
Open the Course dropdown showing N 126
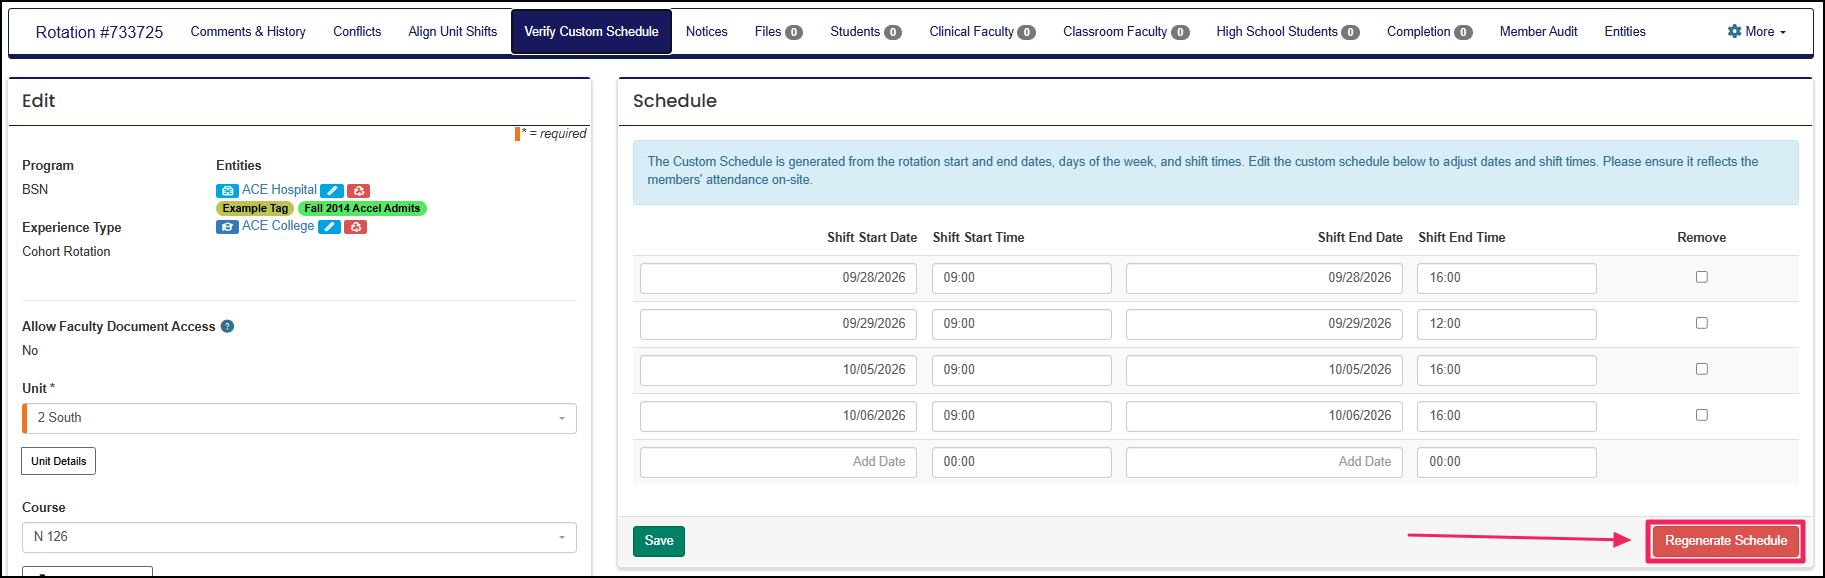[x=299, y=537]
